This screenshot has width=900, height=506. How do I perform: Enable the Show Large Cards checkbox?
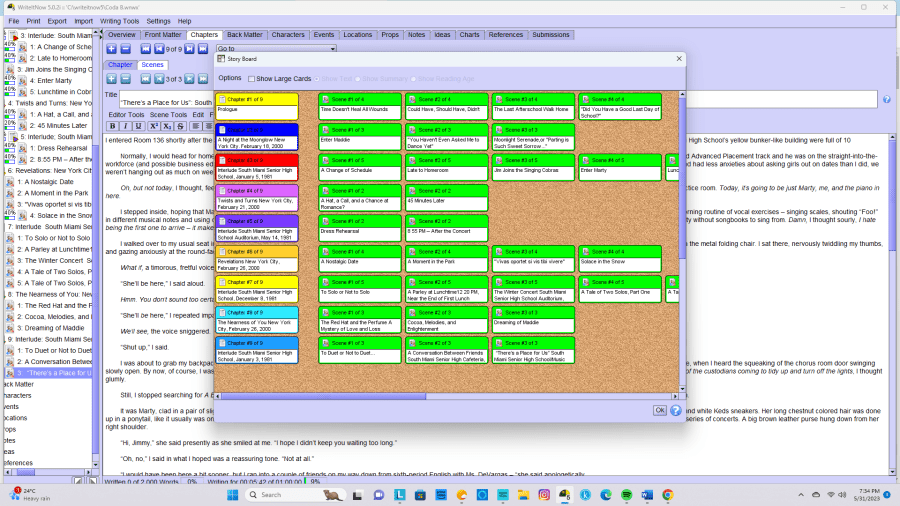pyautogui.click(x=251, y=78)
